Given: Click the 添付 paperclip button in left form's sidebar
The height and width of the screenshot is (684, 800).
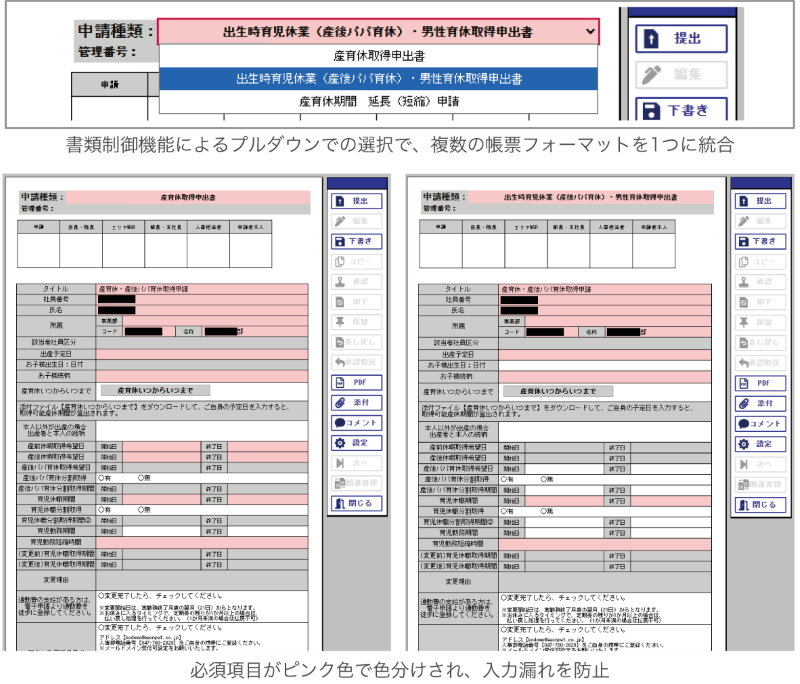Looking at the screenshot, I should coord(357,402).
